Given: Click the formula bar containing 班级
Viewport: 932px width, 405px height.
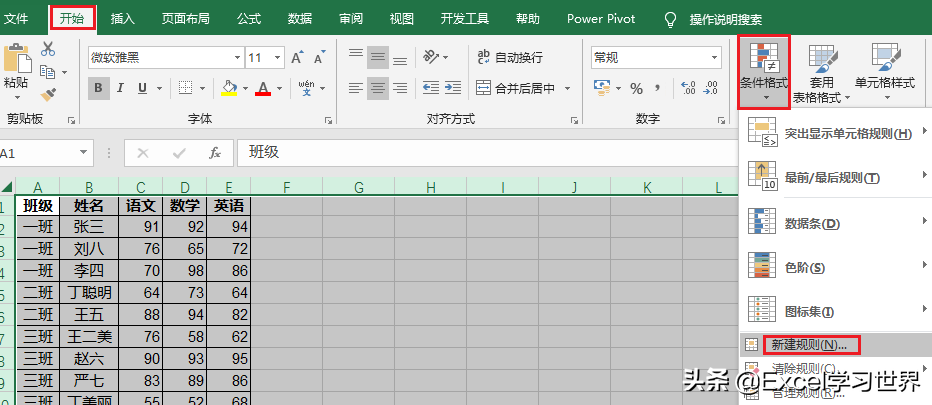Looking at the screenshot, I should click(486, 153).
